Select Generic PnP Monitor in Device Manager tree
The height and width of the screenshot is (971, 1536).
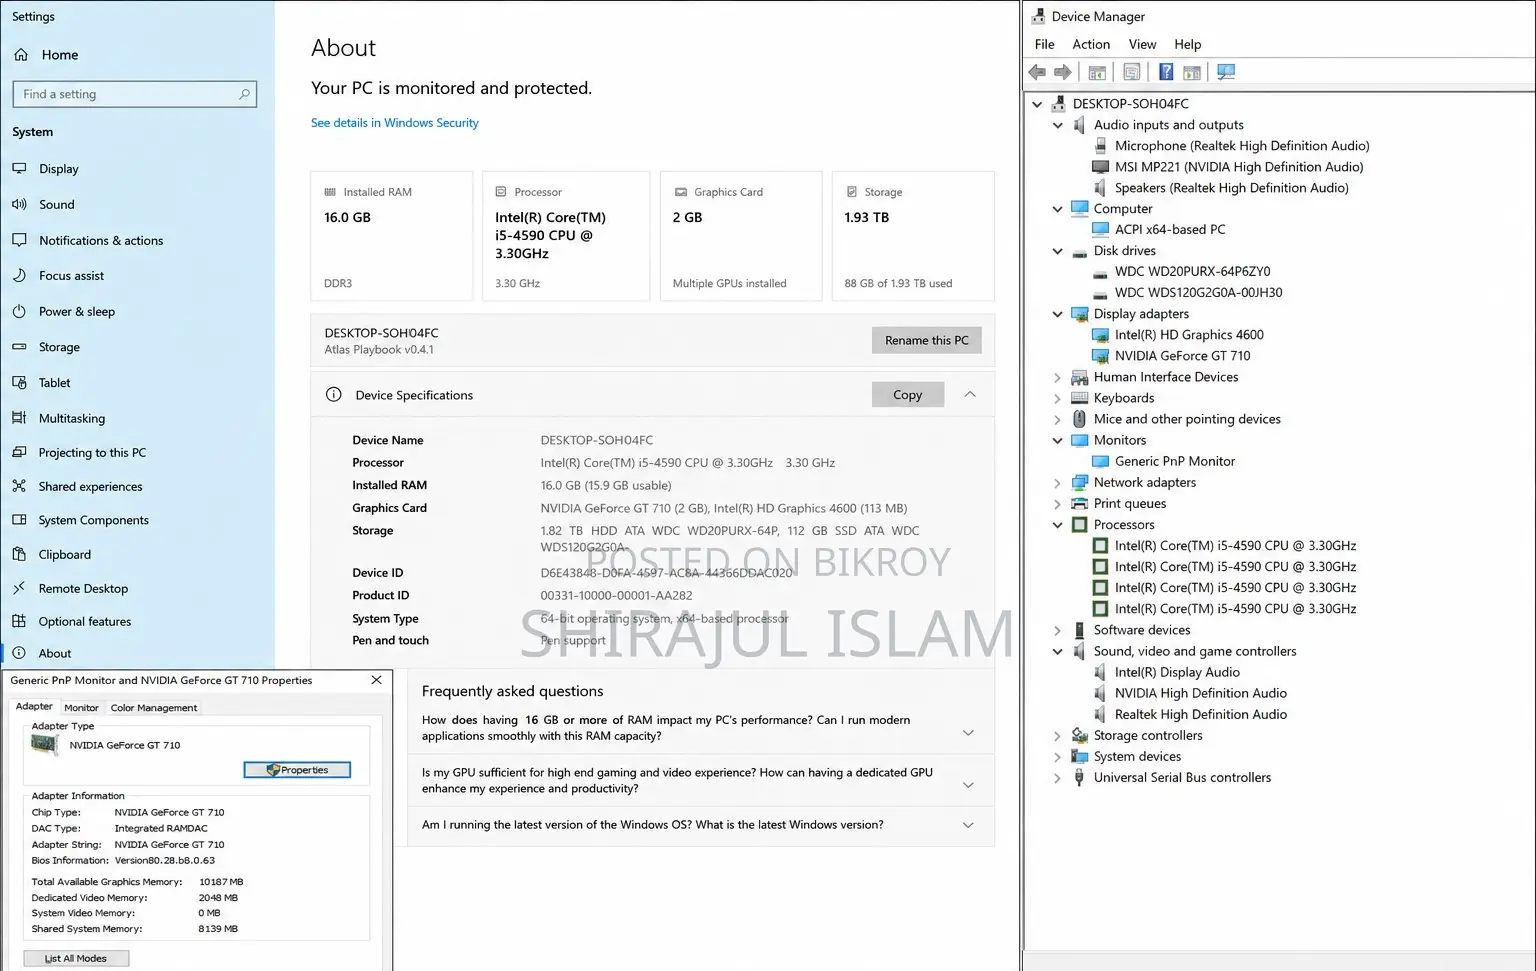(x=1175, y=461)
